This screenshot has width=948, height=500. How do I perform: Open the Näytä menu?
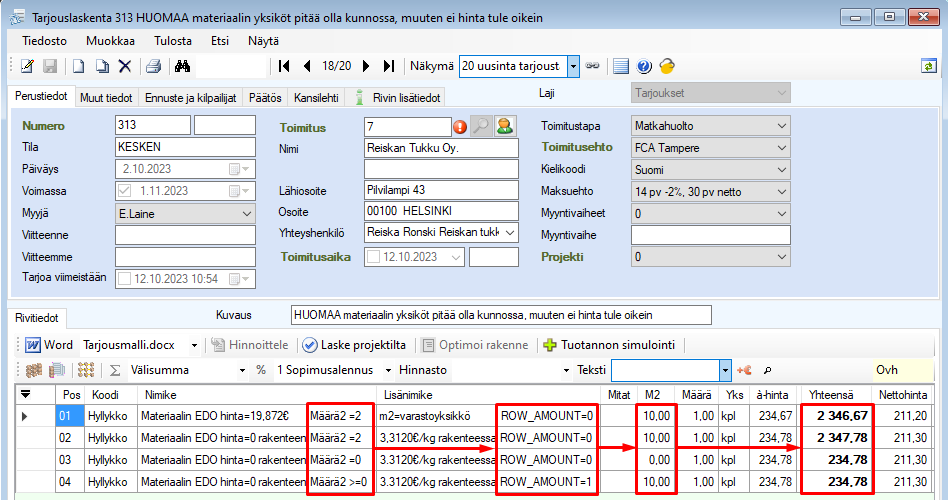tap(264, 41)
